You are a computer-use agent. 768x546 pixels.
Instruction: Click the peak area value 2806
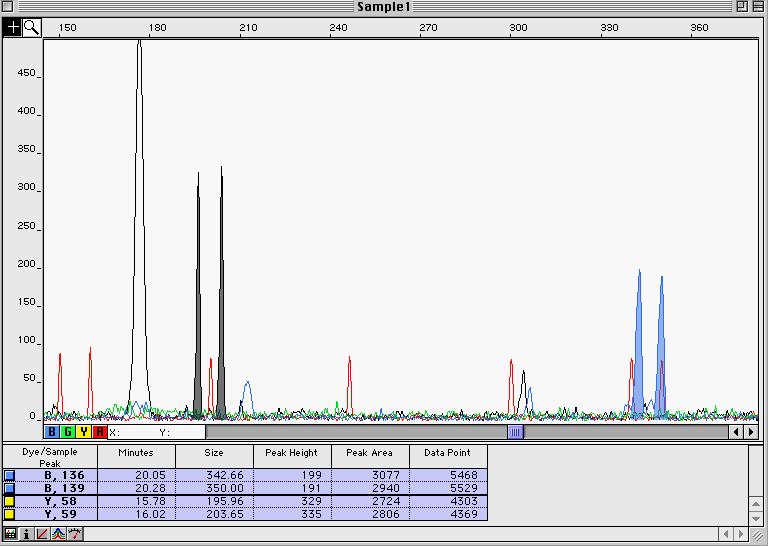386,514
